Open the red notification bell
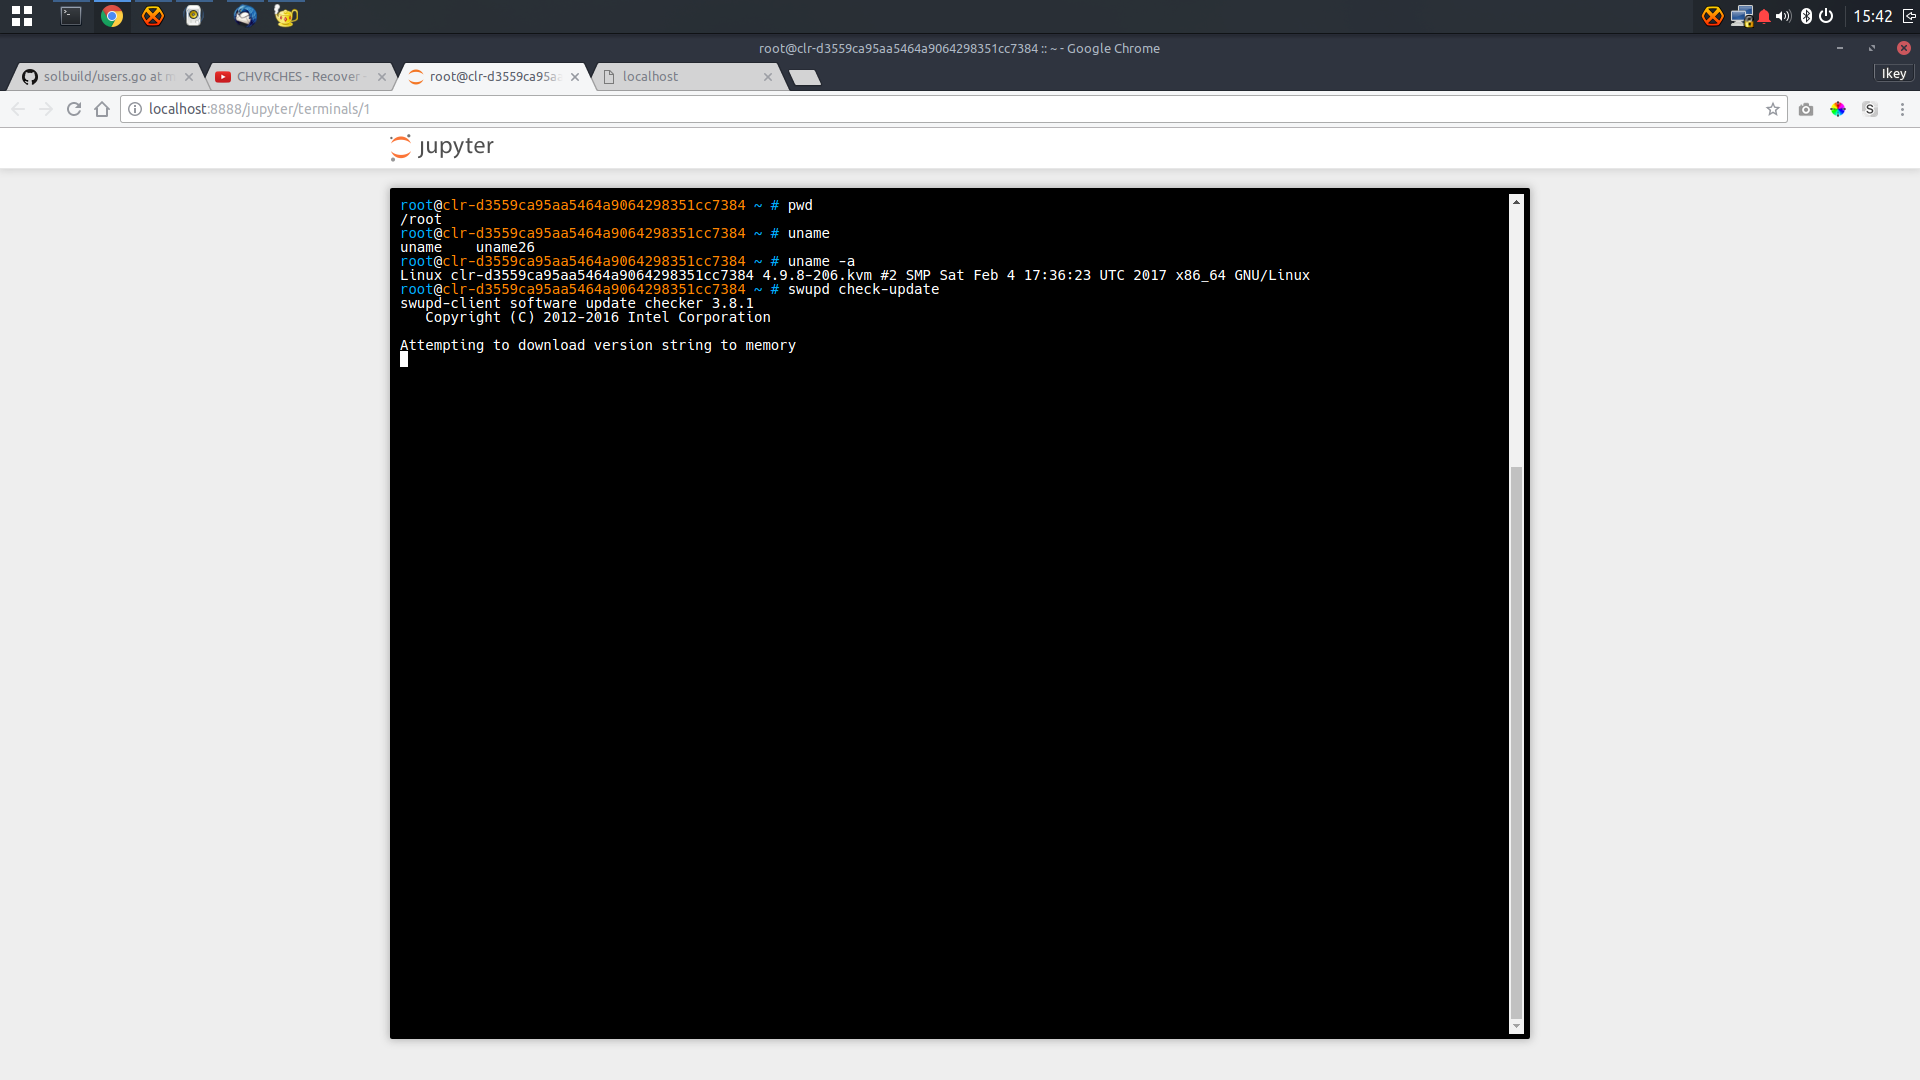The height and width of the screenshot is (1080, 1920). (x=1764, y=16)
